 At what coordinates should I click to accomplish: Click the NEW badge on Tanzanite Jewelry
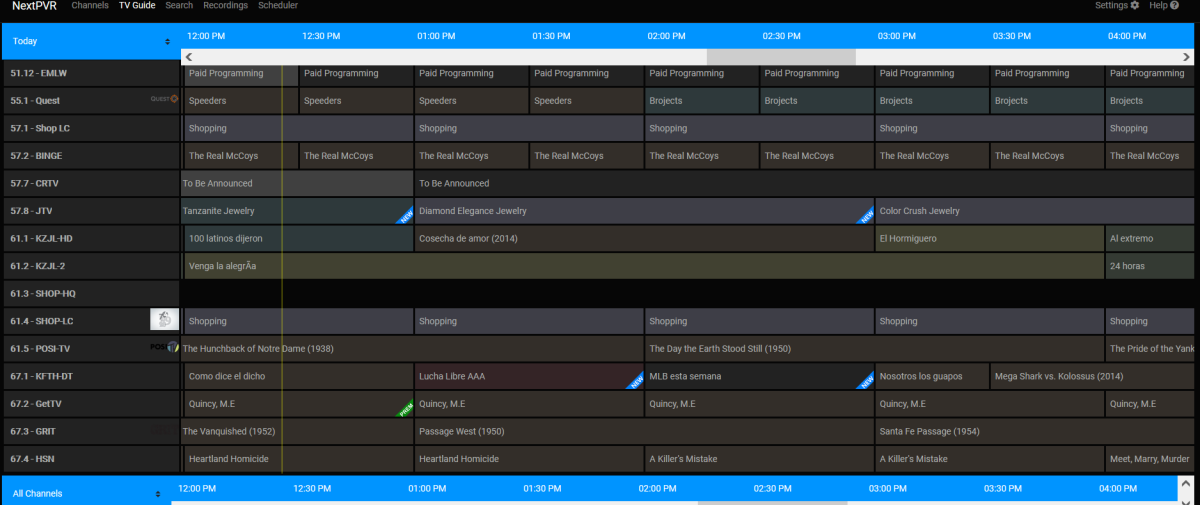(x=406, y=216)
